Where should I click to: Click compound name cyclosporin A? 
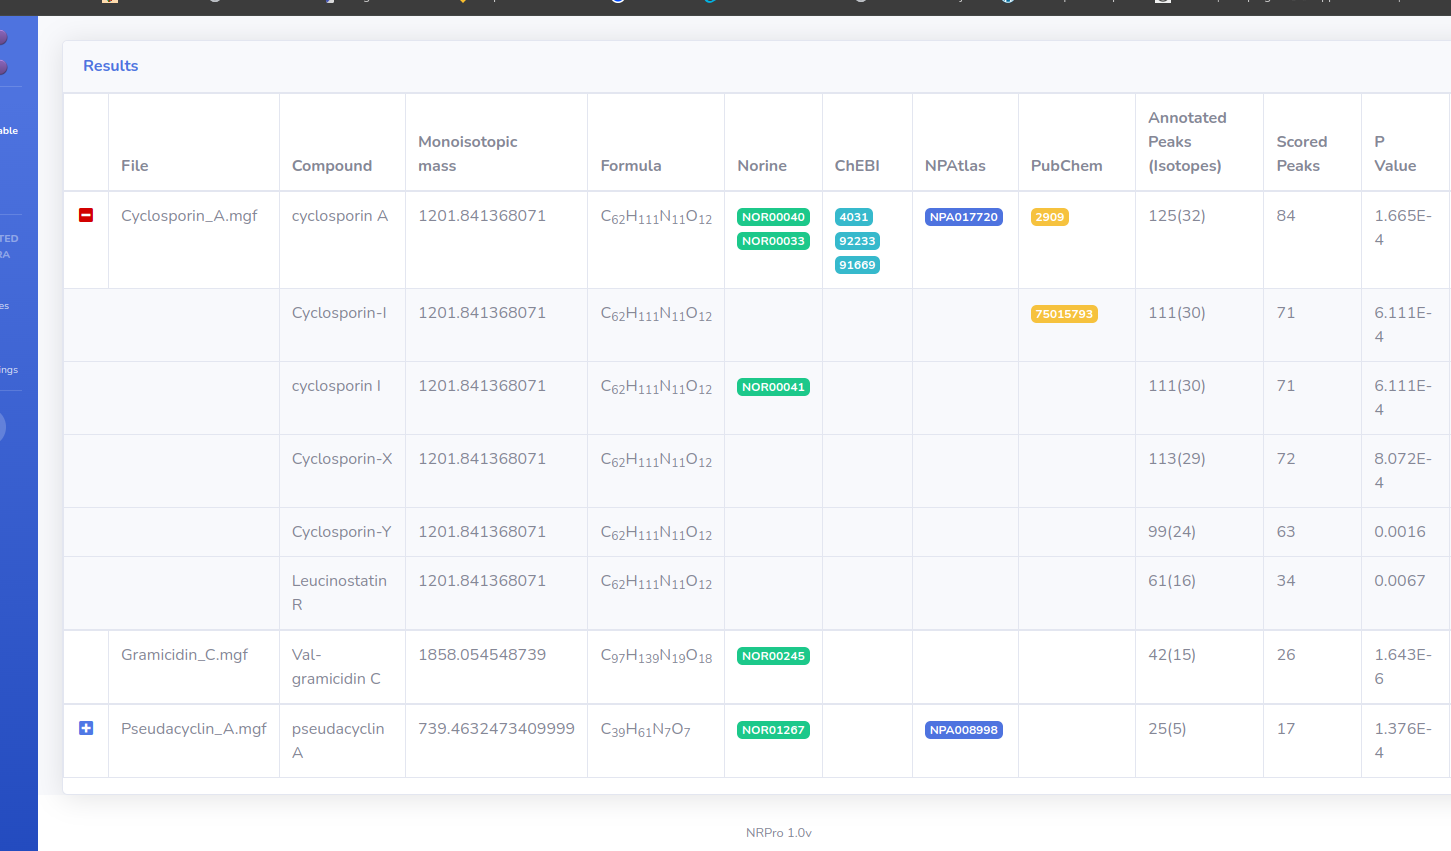tap(340, 216)
